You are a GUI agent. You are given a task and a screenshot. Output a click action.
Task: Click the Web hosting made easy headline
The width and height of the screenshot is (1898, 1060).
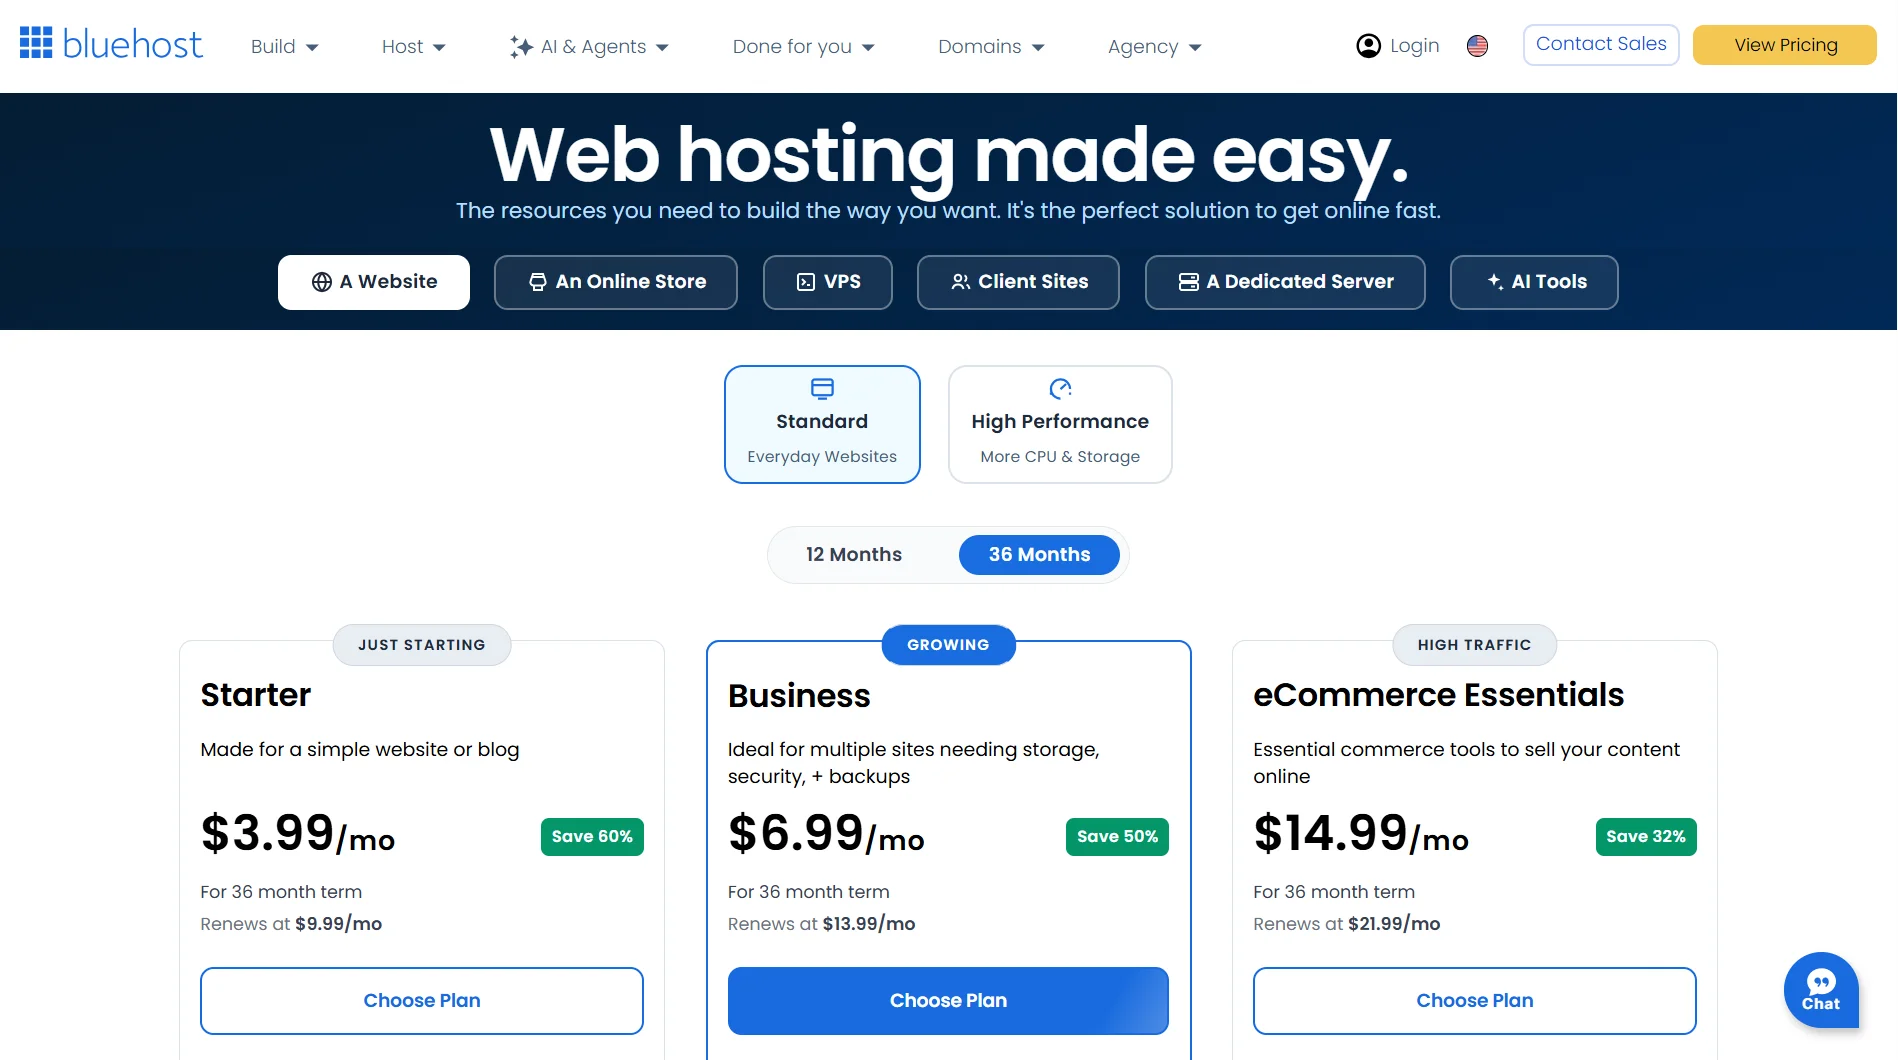(949, 156)
